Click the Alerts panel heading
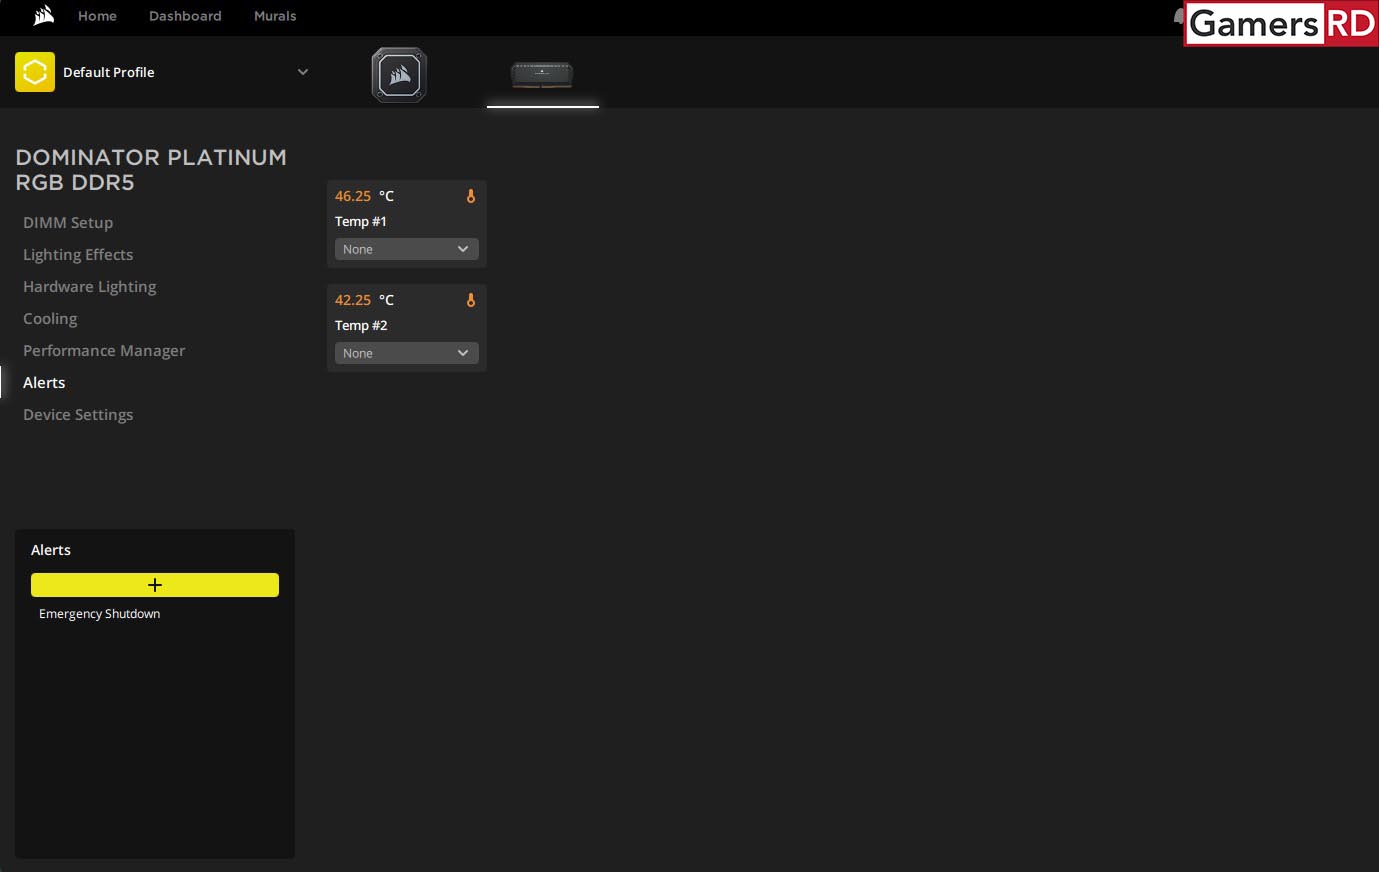Viewport: 1379px width, 872px height. [x=51, y=550]
